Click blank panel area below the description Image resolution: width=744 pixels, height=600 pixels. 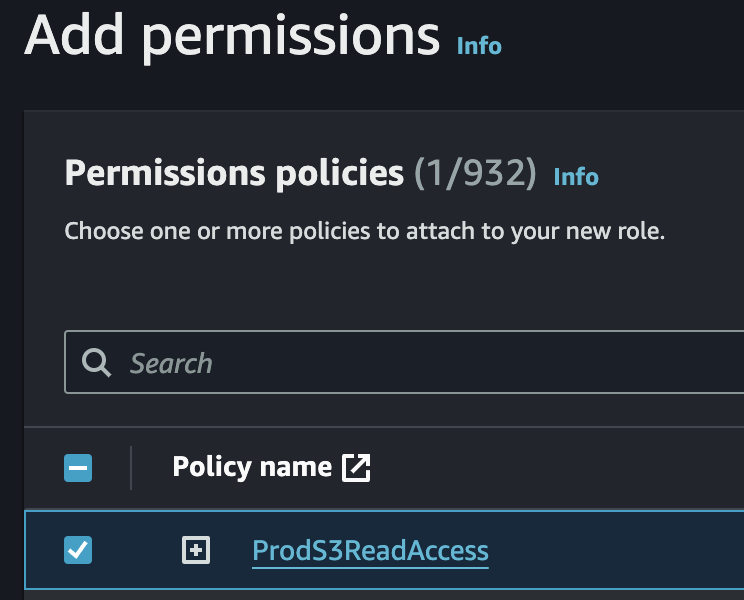click(400, 288)
